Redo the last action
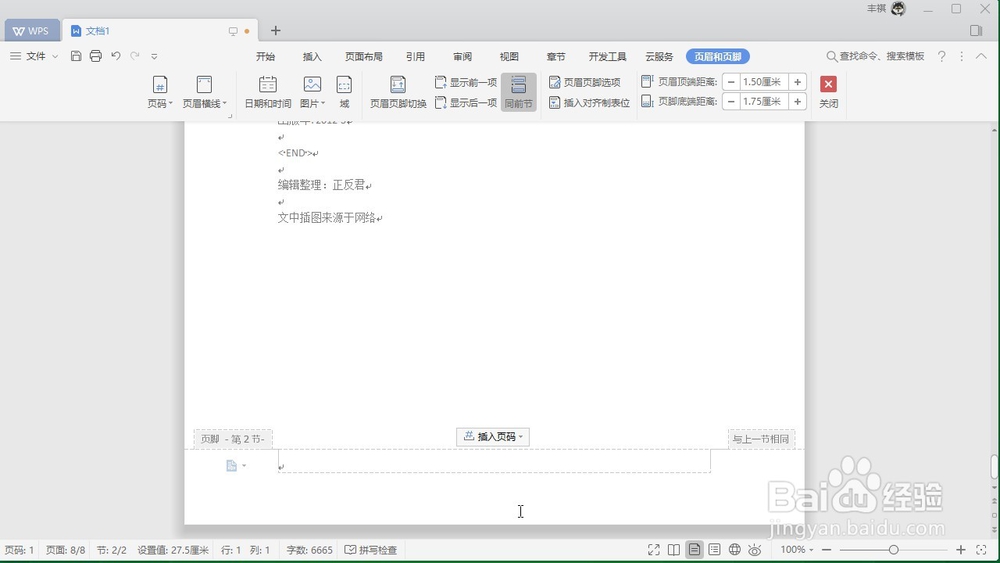The width and height of the screenshot is (1000, 563). pos(135,56)
